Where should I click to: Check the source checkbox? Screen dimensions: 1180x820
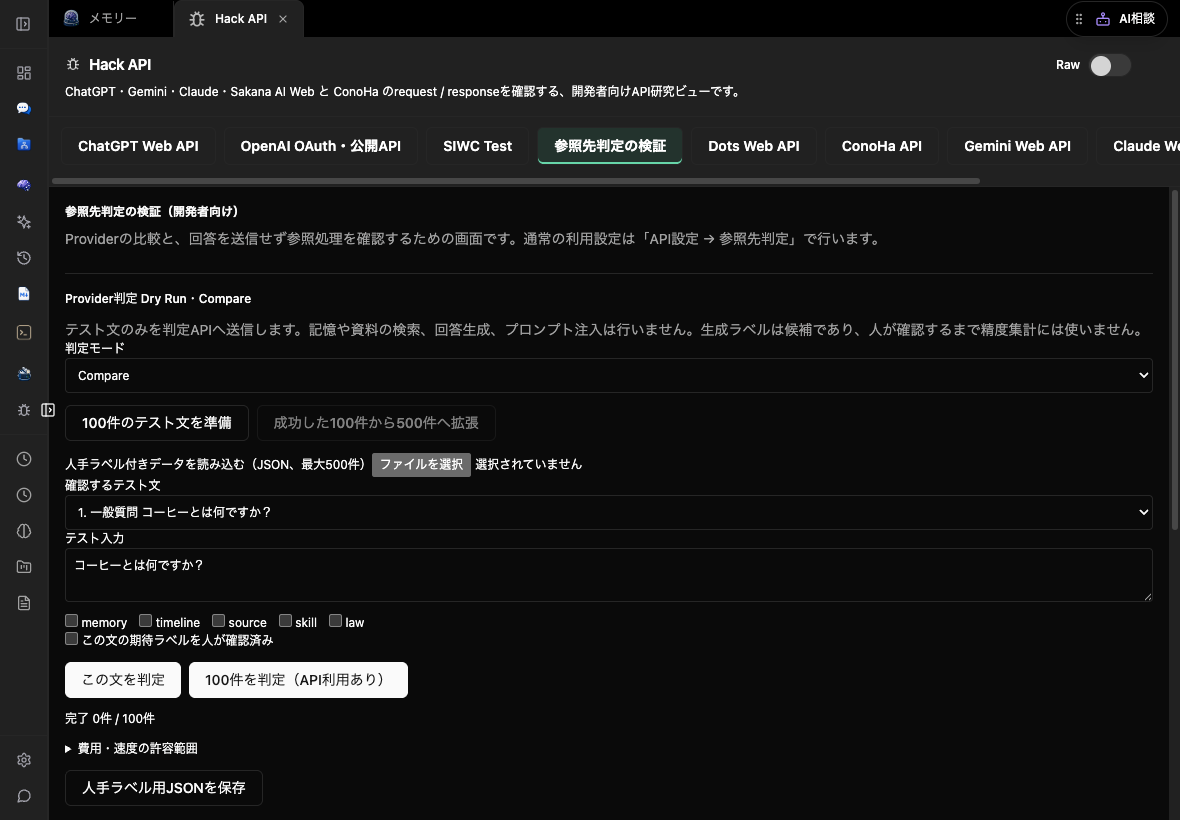[x=218, y=621]
